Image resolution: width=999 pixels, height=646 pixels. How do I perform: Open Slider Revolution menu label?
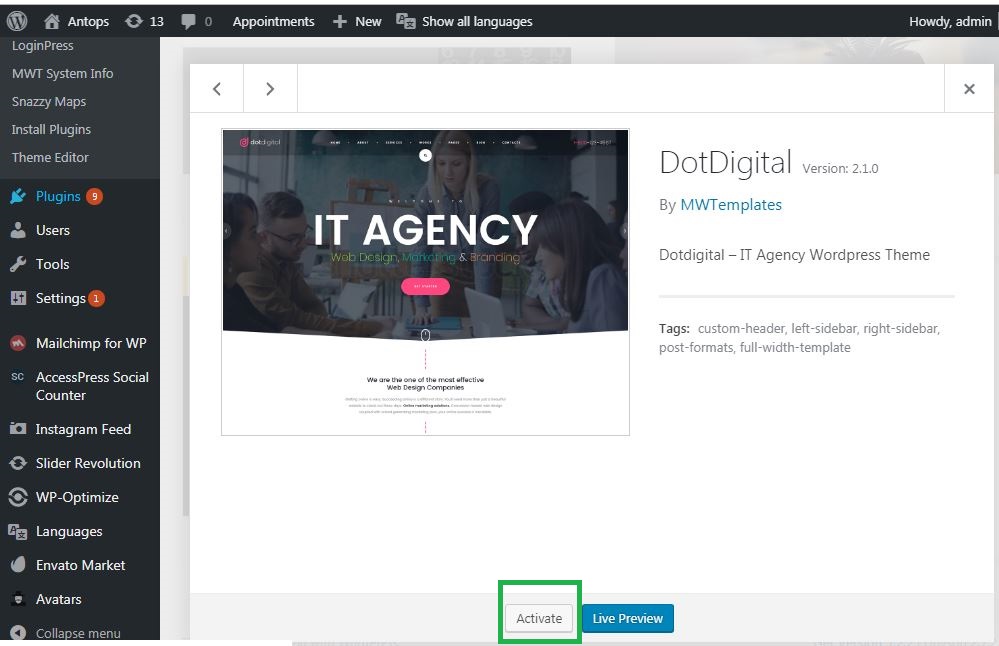pyautogui.click(x=88, y=463)
